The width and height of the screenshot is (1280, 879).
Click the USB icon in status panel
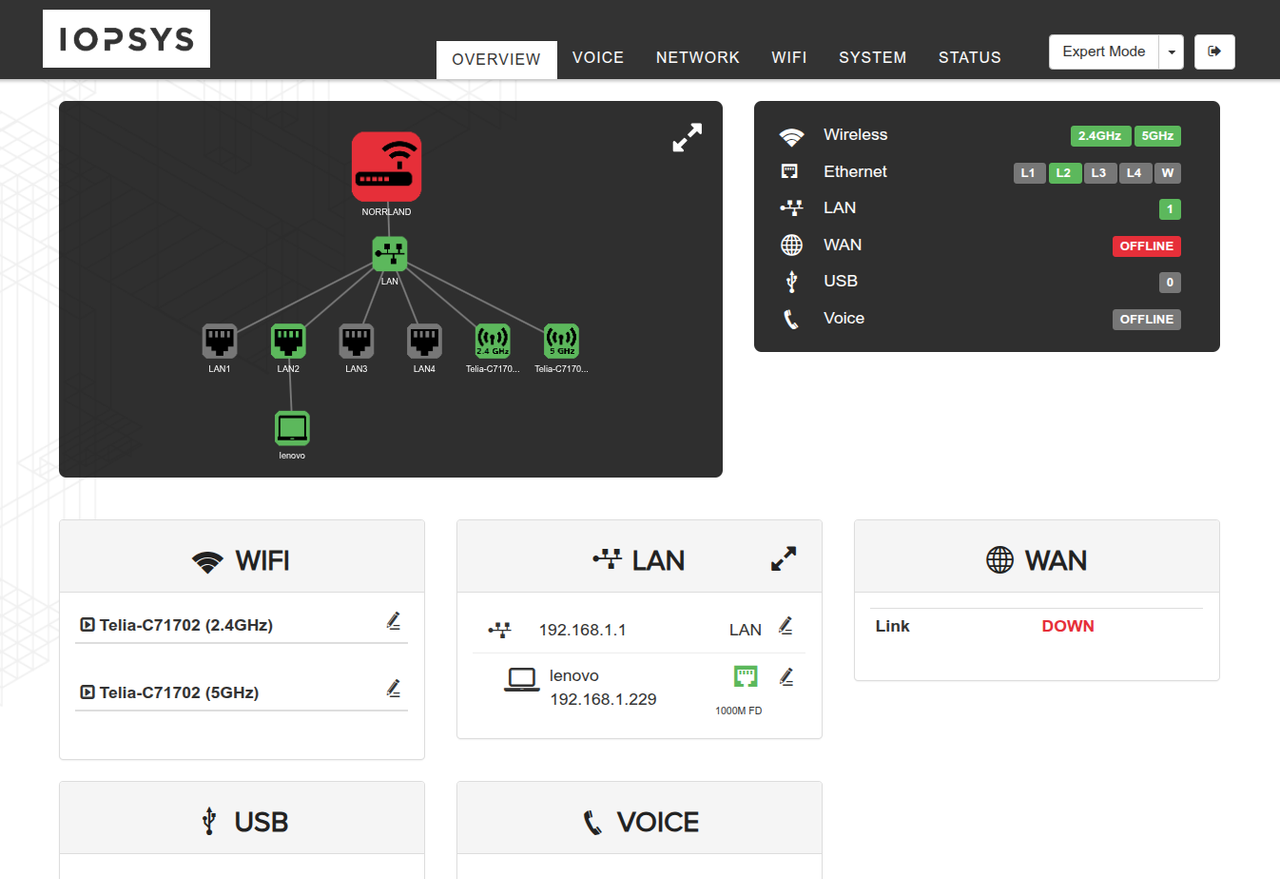792,282
